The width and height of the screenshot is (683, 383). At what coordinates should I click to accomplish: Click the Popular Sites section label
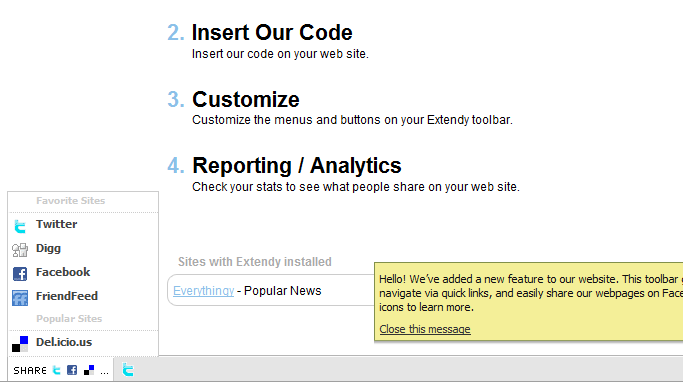point(69,319)
